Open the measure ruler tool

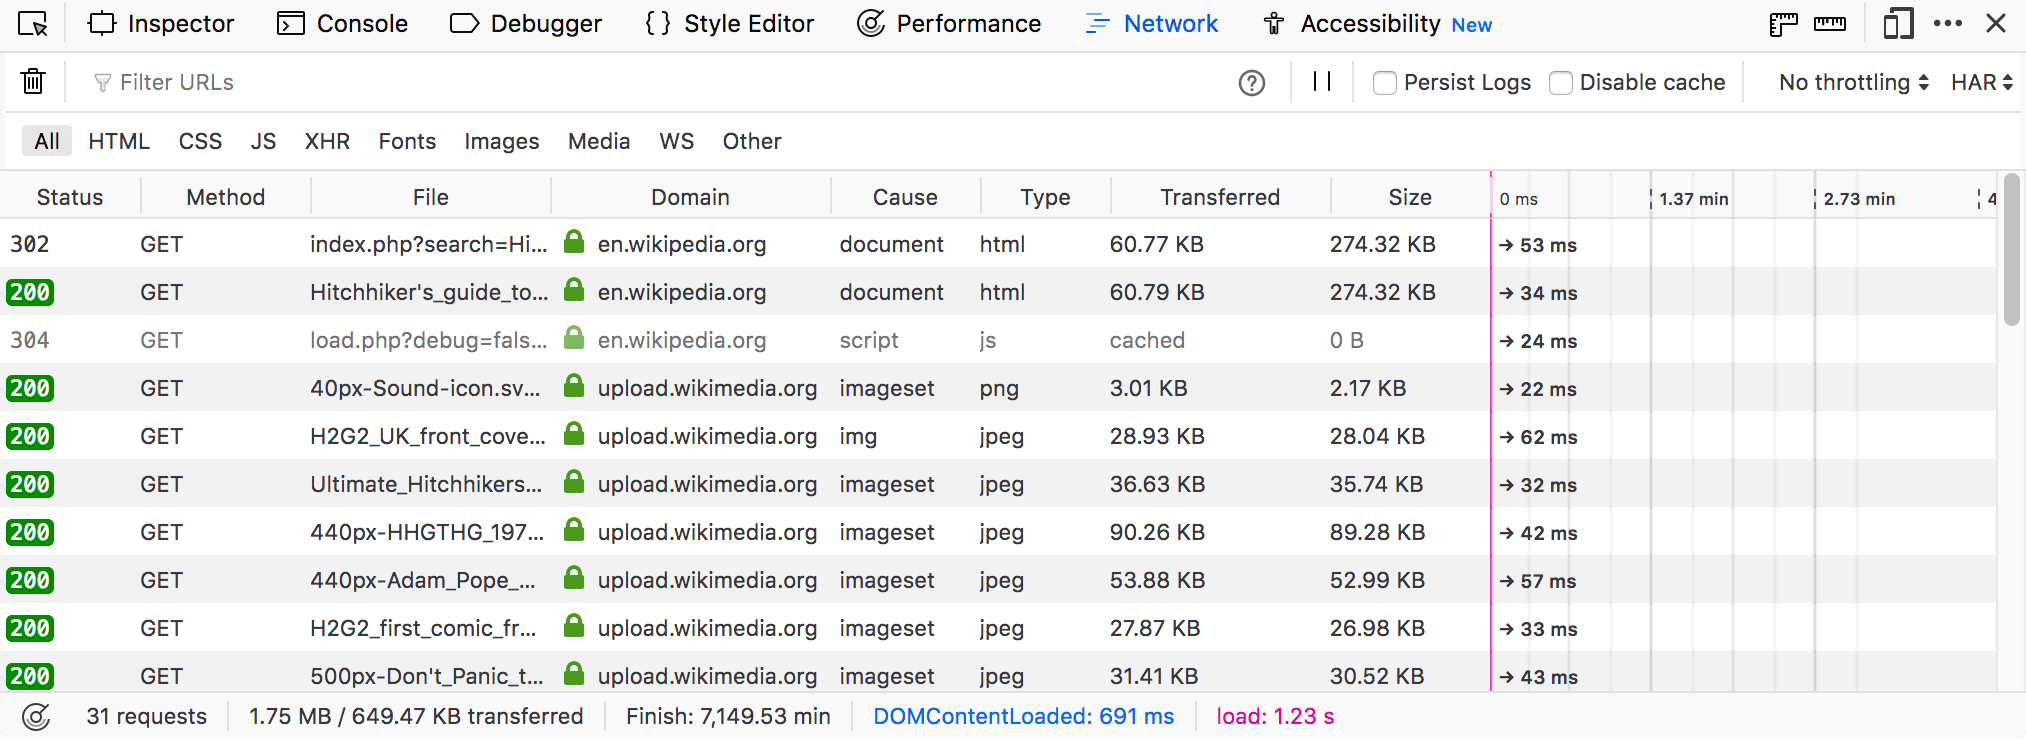pos(1830,23)
